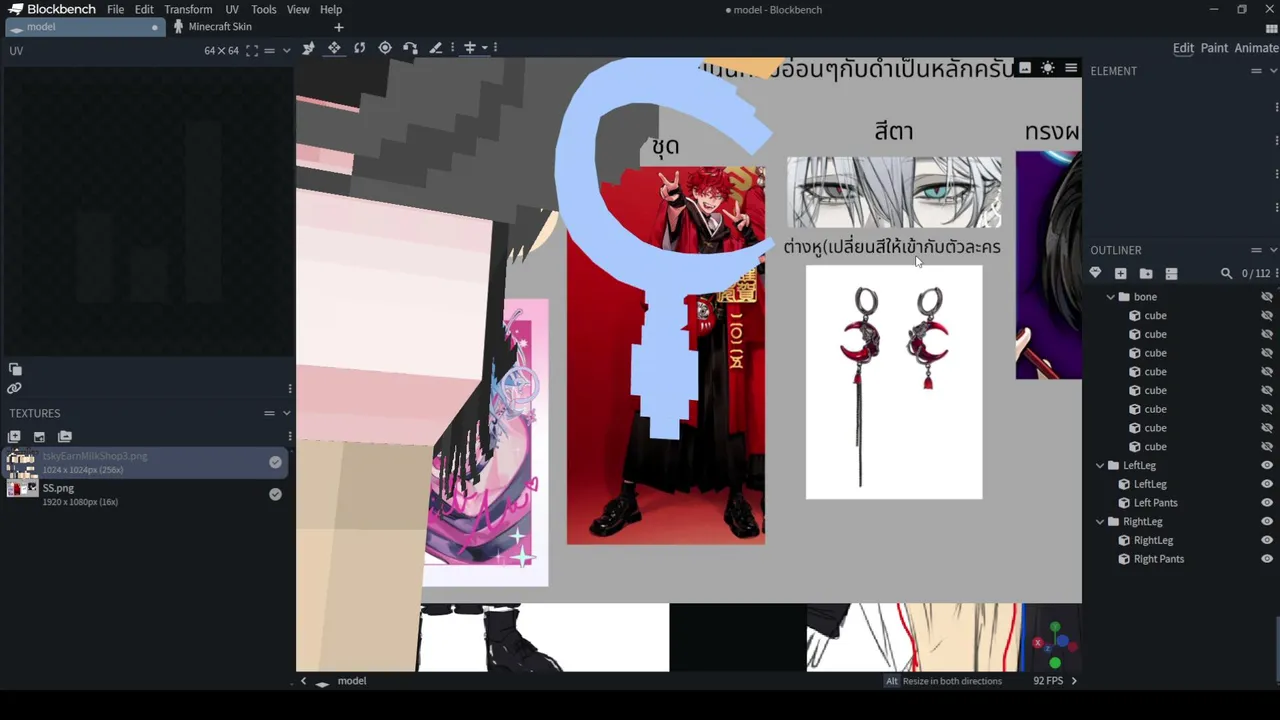Select the tskyEarnMilkShop3.png texture
This screenshot has height=720, width=1280.
click(146, 462)
